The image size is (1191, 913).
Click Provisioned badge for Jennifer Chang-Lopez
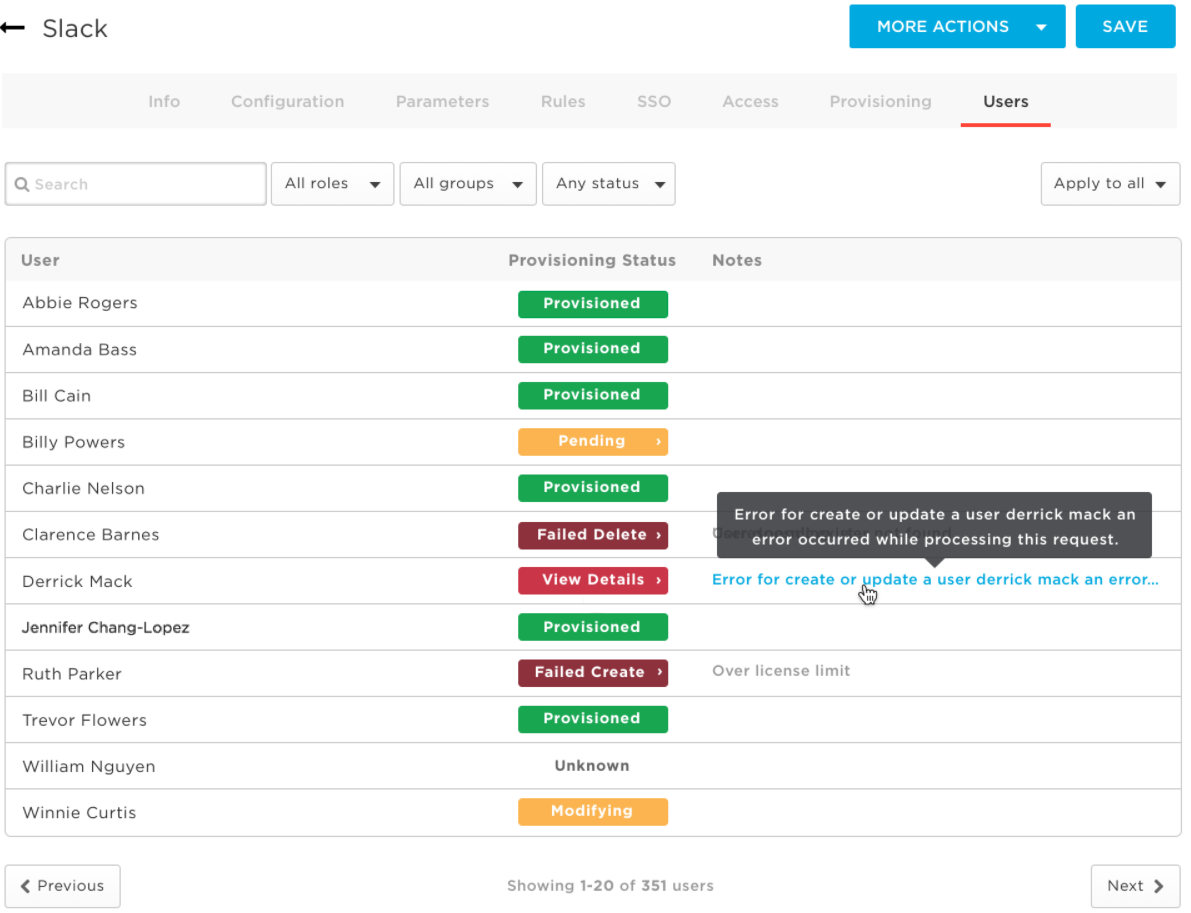point(592,627)
